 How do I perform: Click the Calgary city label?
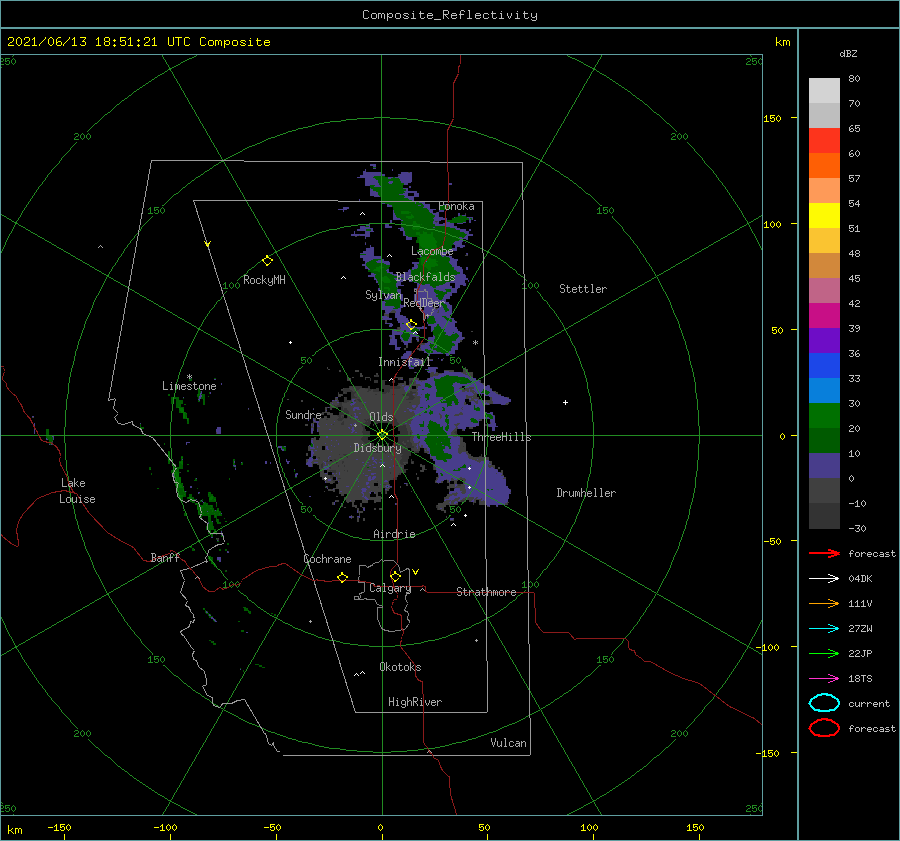pos(390,588)
